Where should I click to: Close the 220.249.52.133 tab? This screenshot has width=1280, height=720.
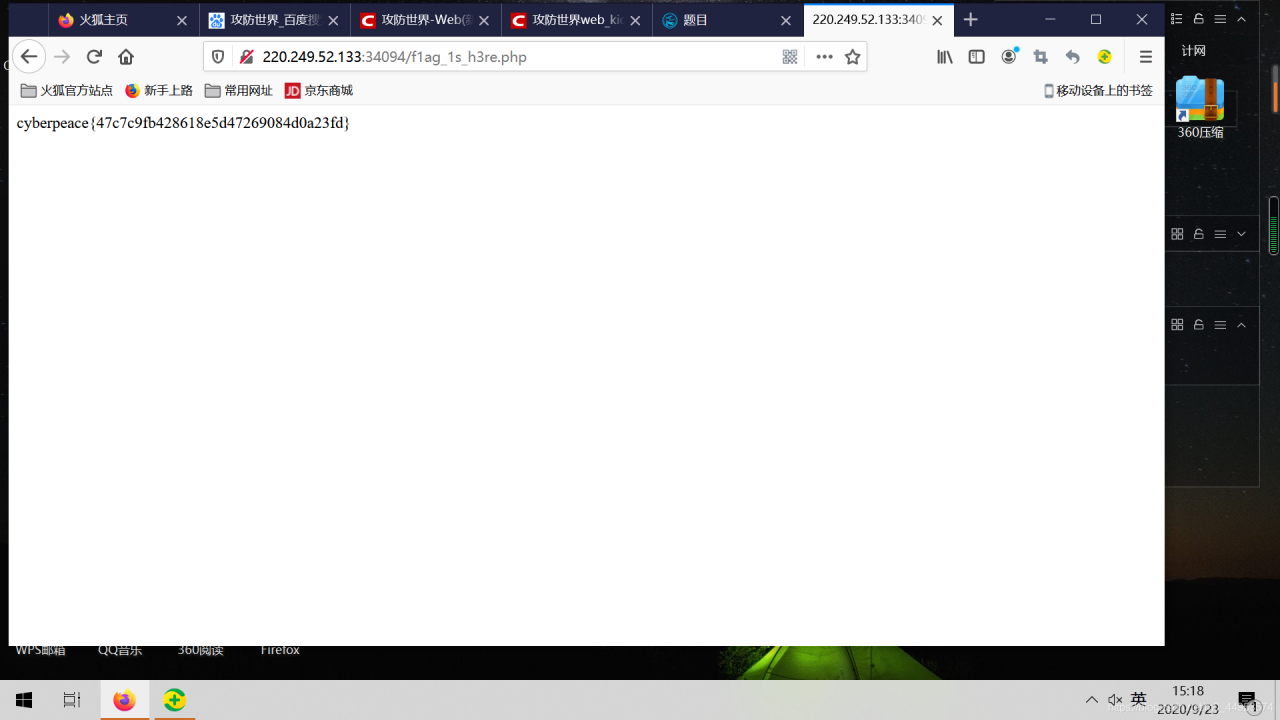tap(937, 20)
